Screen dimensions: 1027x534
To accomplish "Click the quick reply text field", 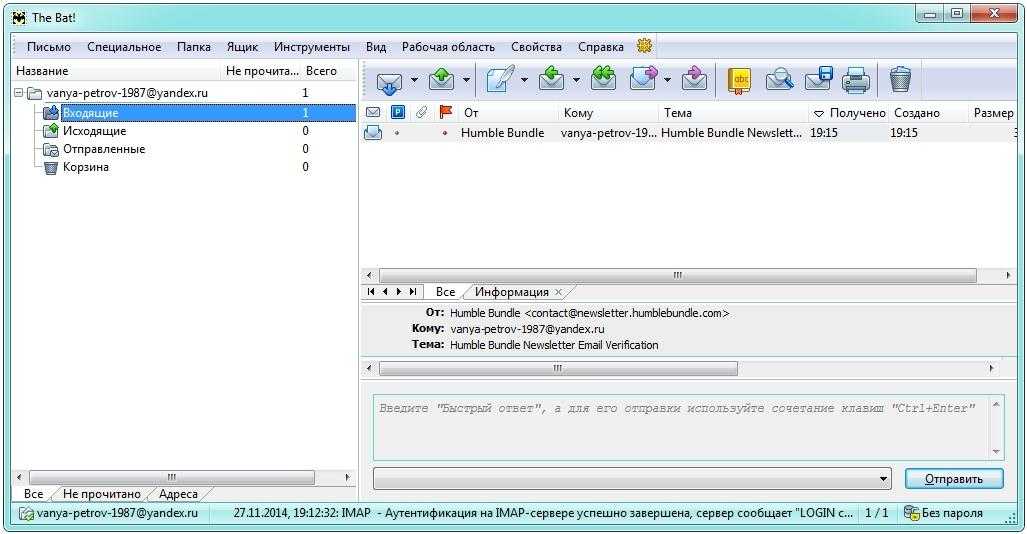I will (680, 426).
